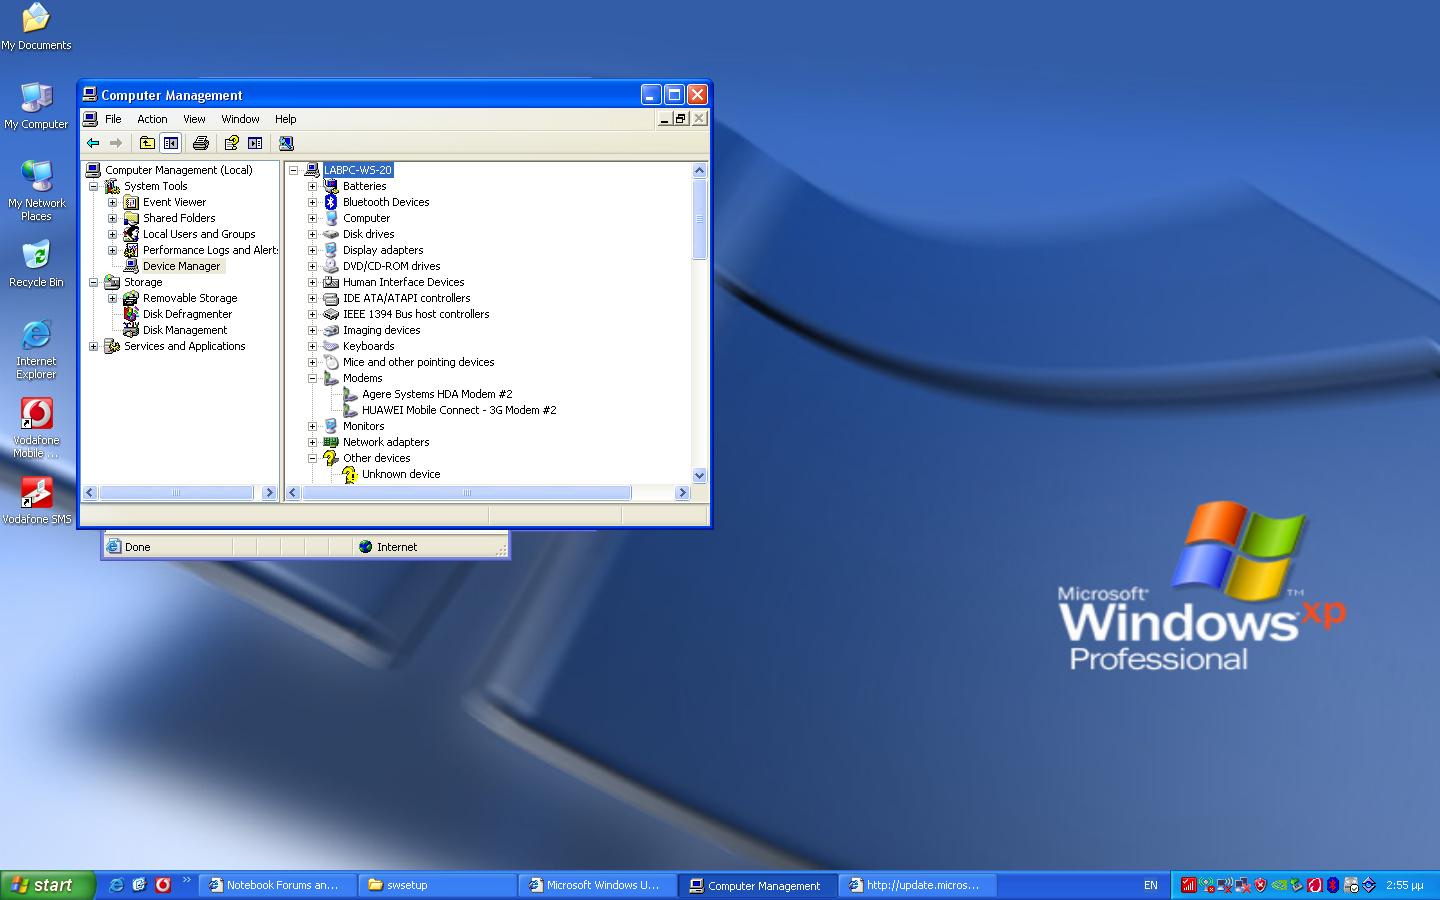The height and width of the screenshot is (900, 1440).
Task: Collapse the System Tools node
Action: (93, 186)
